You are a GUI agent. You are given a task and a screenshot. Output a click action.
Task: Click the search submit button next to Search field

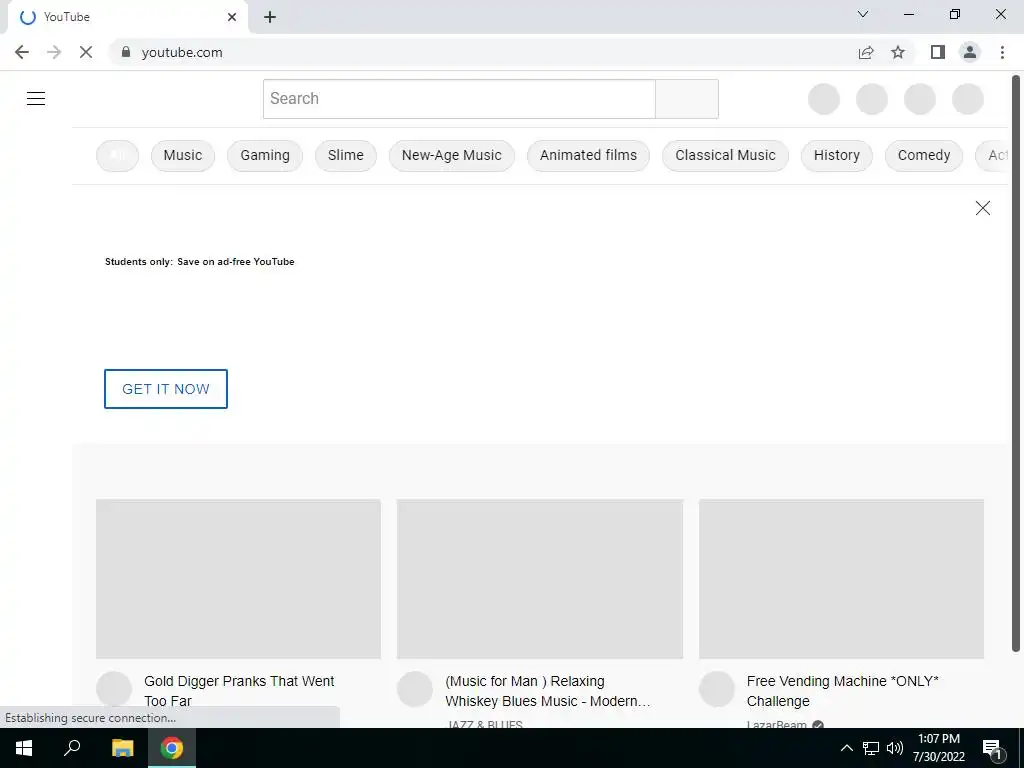point(687,99)
